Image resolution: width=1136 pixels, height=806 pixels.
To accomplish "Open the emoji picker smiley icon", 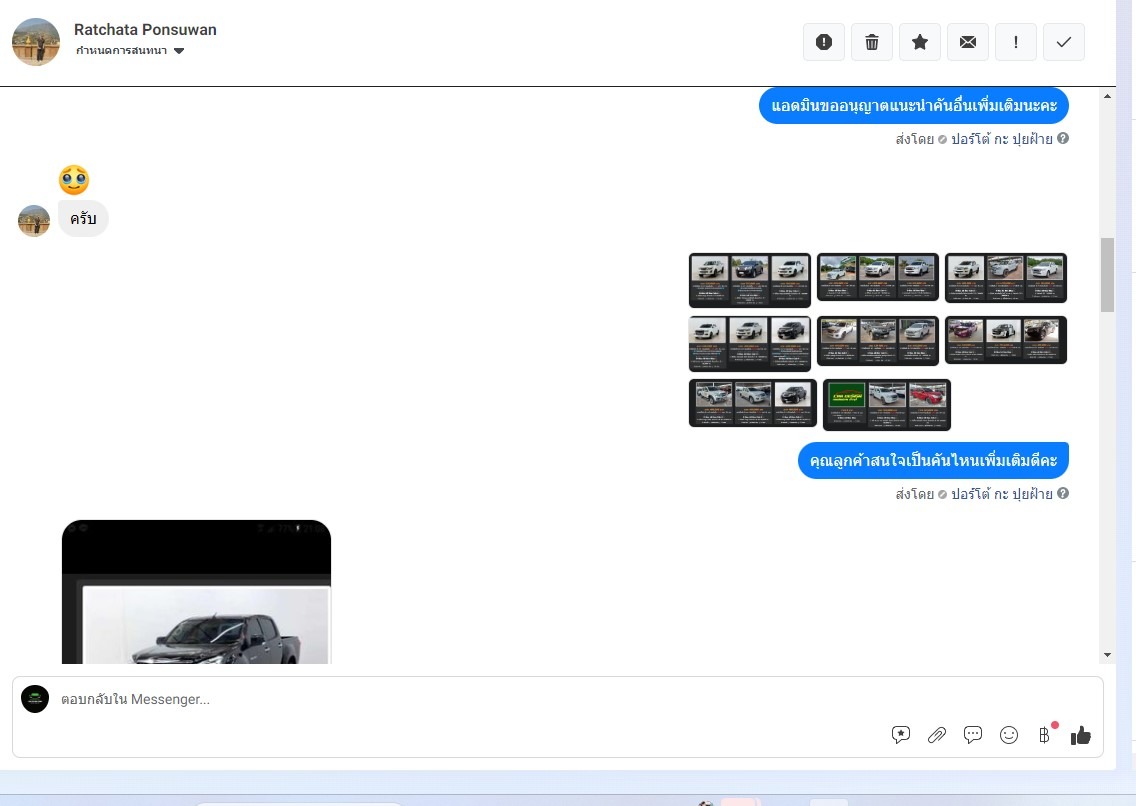I will 1009,735.
